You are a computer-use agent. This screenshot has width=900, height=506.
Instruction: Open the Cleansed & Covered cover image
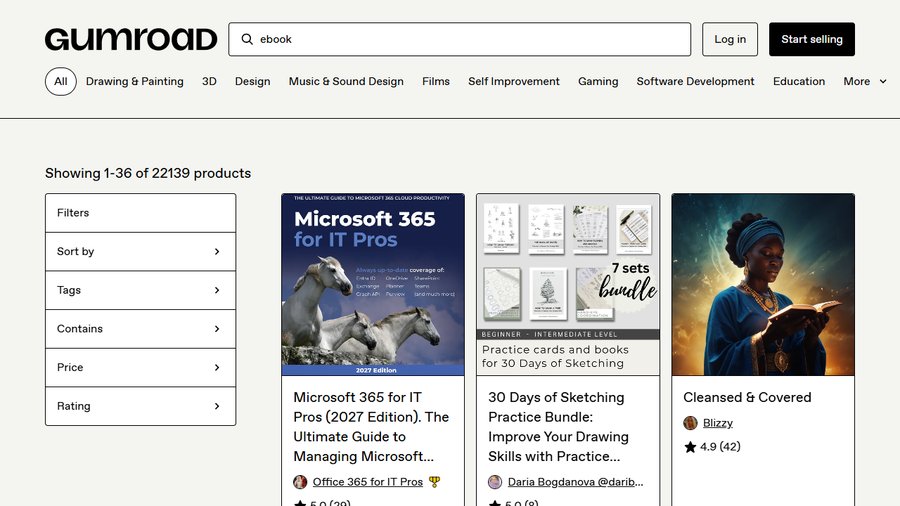763,285
